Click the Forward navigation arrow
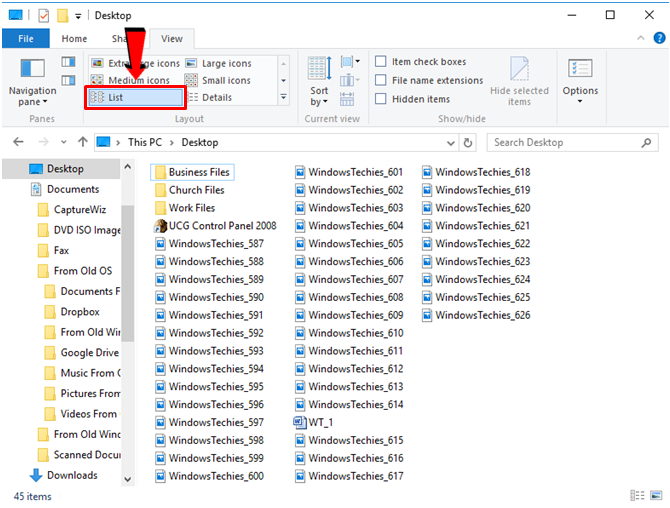670x508 pixels. (x=43, y=142)
